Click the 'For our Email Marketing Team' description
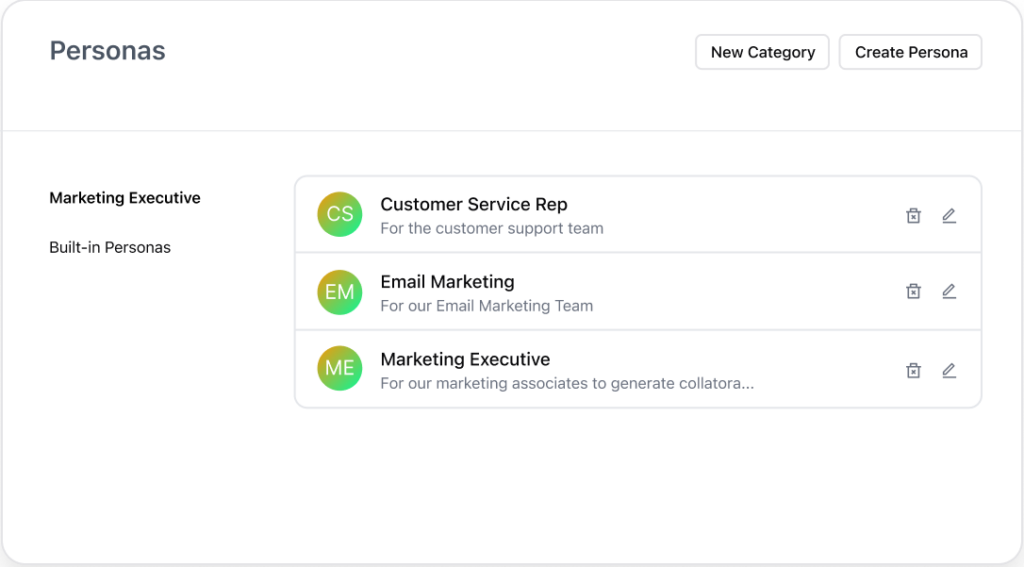The height and width of the screenshot is (567, 1024). pos(487,306)
